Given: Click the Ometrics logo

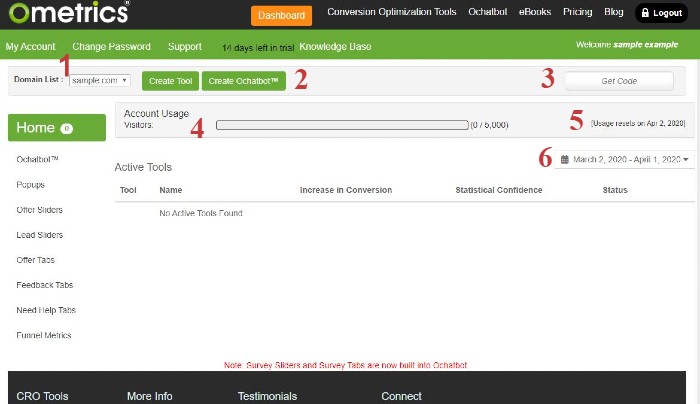Looking at the screenshot, I should point(69,12).
